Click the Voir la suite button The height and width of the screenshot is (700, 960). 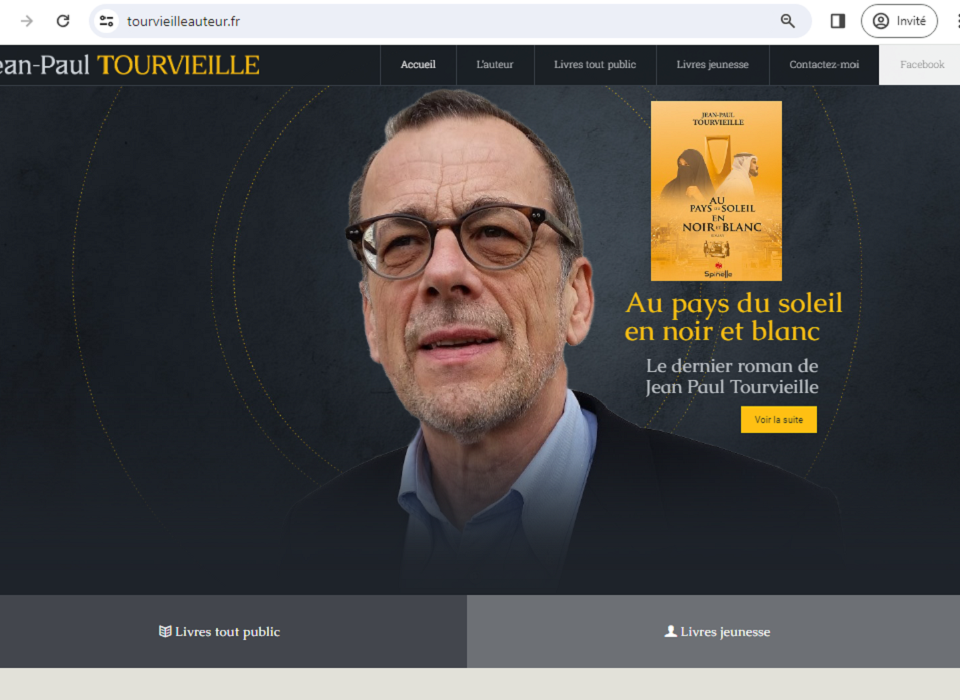(x=778, y=420)
